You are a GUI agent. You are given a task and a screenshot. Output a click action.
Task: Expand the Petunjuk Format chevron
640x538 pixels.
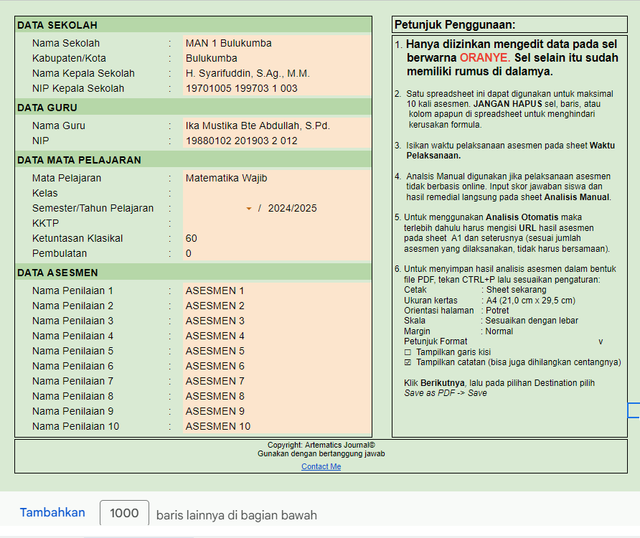tap(600, 342)
